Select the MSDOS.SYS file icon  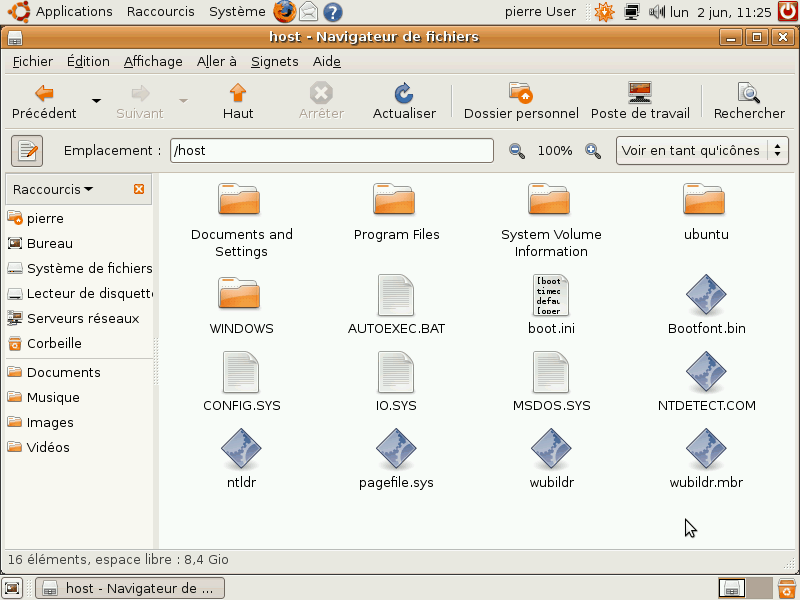coord(551,372)
